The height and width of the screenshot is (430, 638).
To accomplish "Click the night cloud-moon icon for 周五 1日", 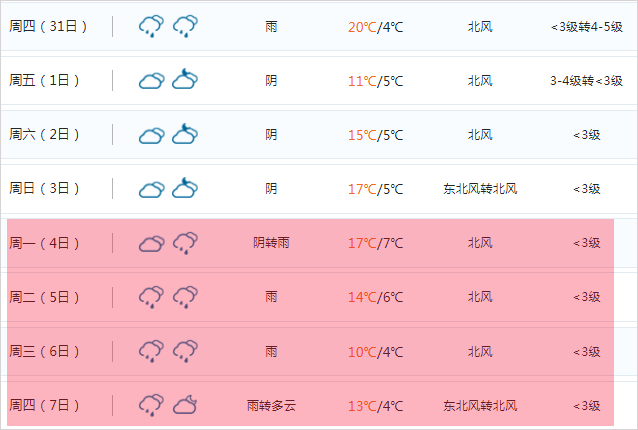I will [185, 79].
